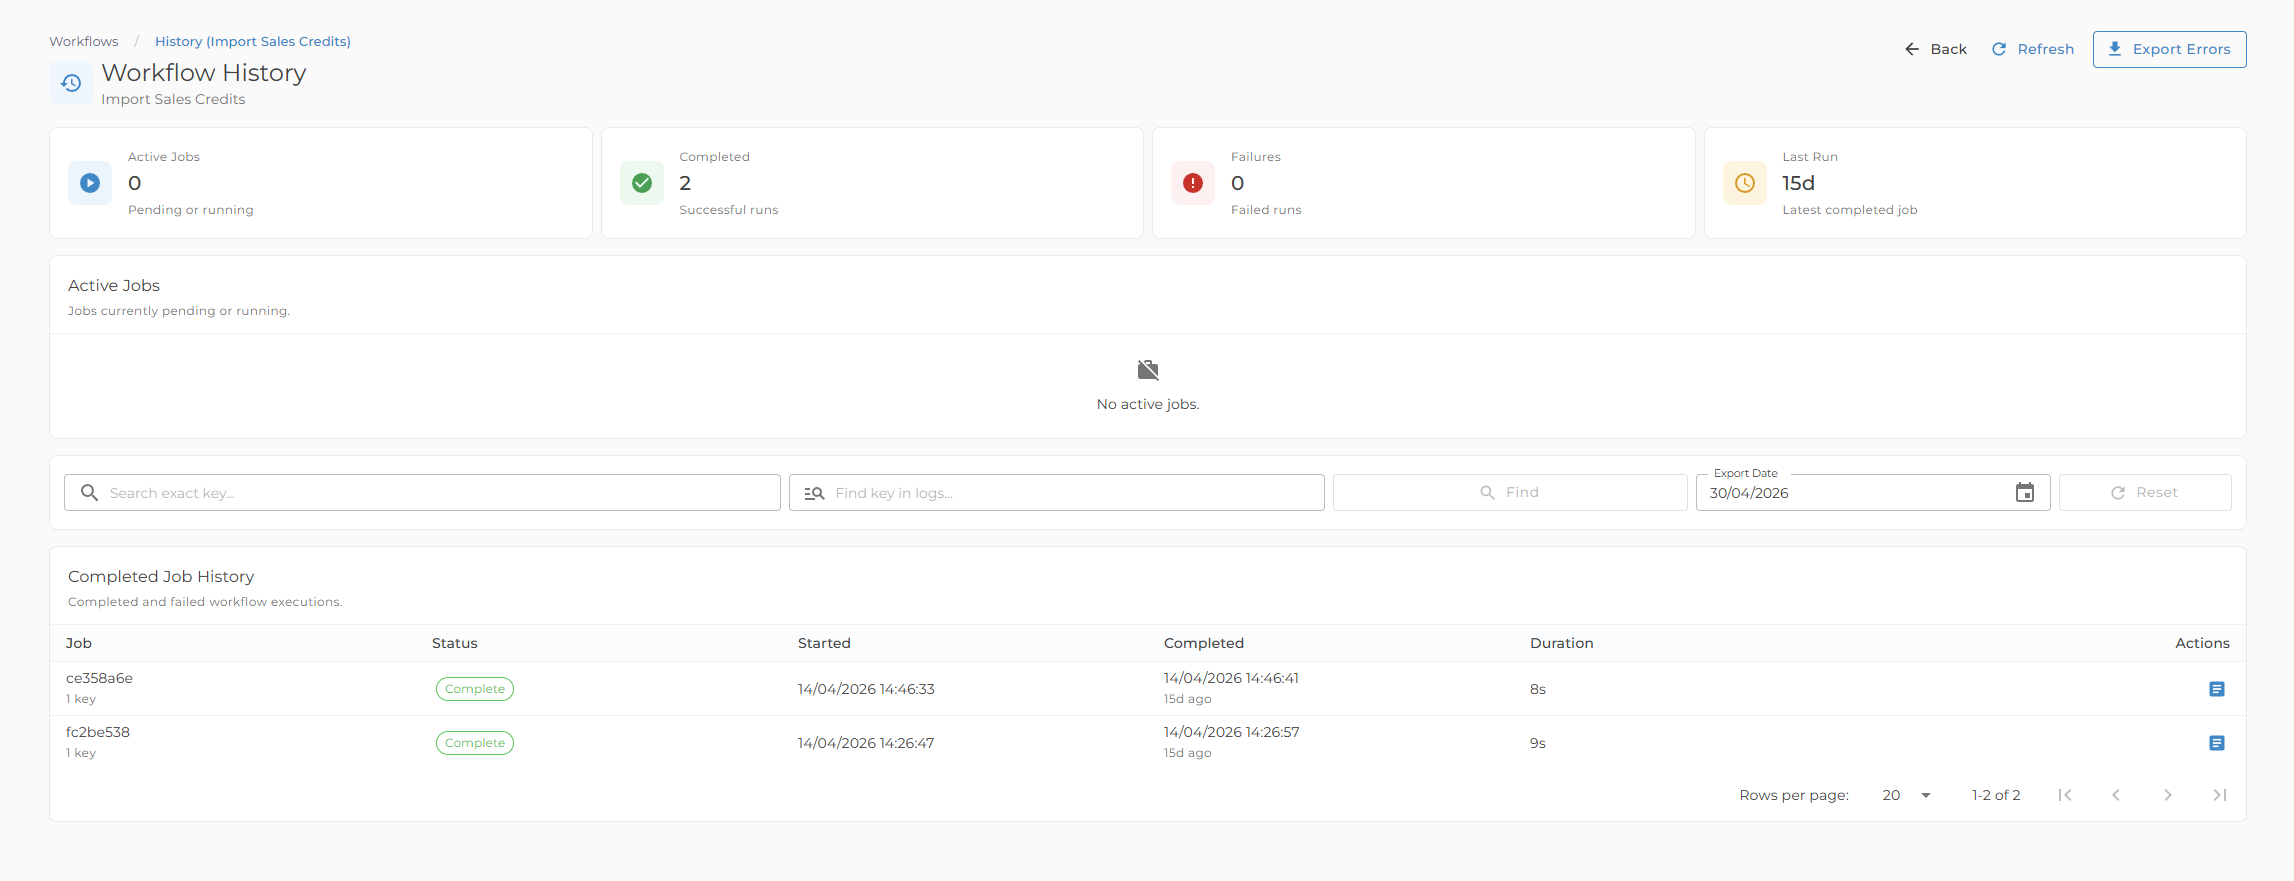Click the Completed green checkmark icon
Viewport: 2294px width, 881px height.
[x=642, y=183]
